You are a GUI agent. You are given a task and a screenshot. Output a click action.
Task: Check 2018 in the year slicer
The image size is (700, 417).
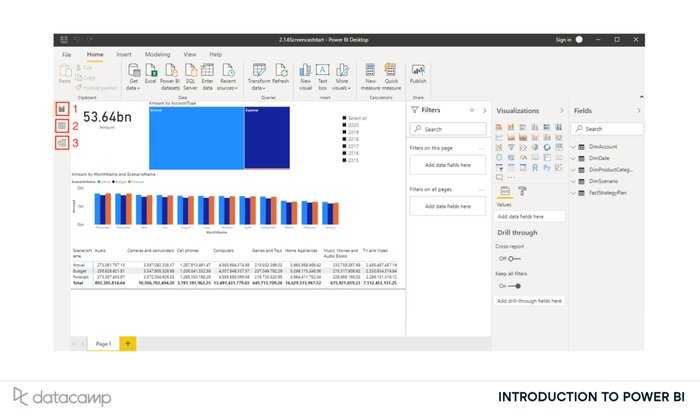pyautogui.click(x=344, y=139)
